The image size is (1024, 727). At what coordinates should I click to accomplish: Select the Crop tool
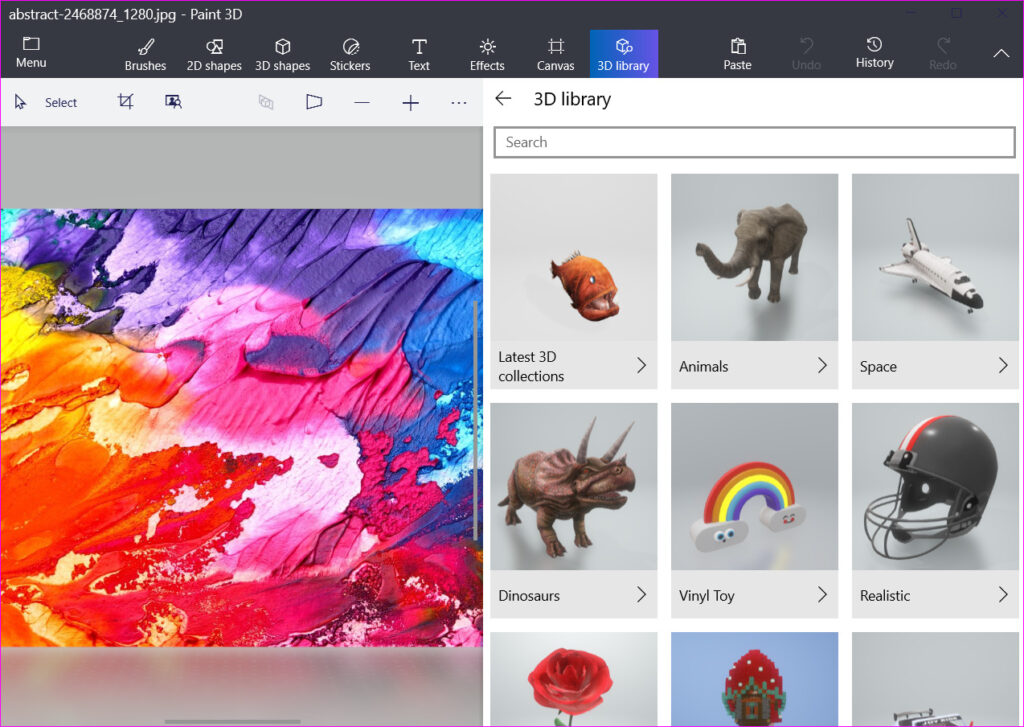click(x=124, y=101)
